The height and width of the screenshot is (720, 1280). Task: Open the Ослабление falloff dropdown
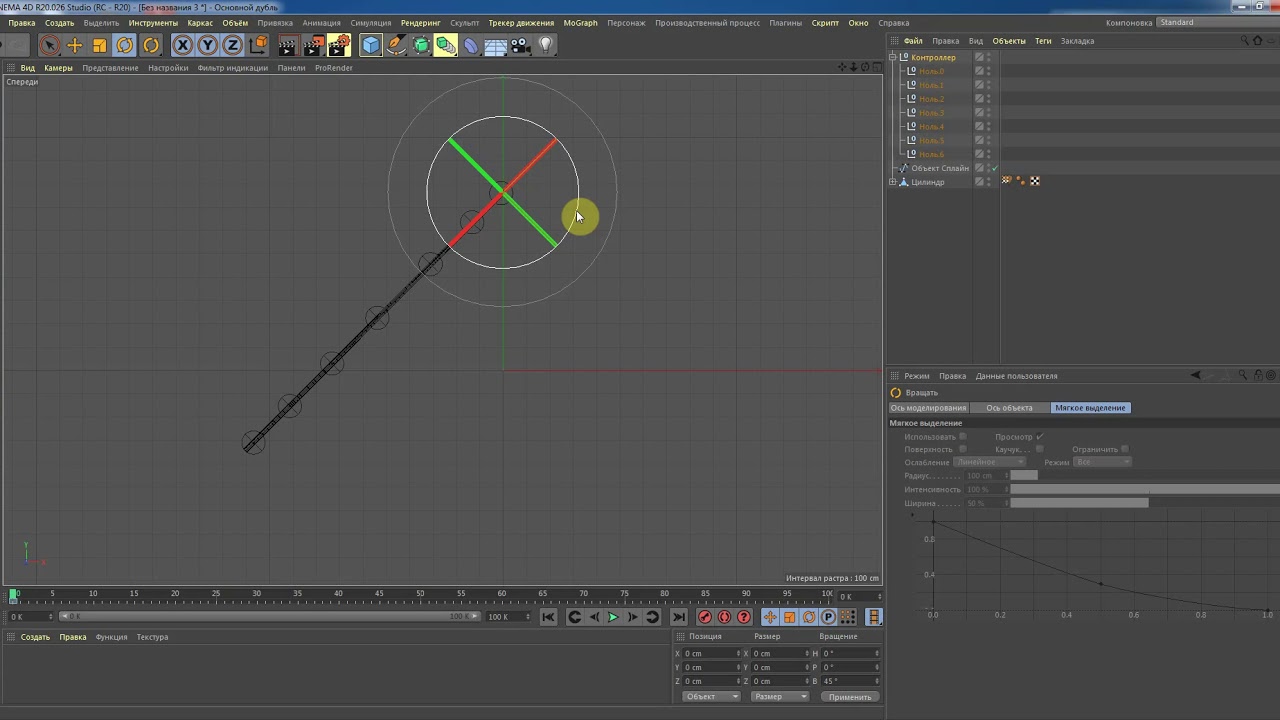[989, 462]
